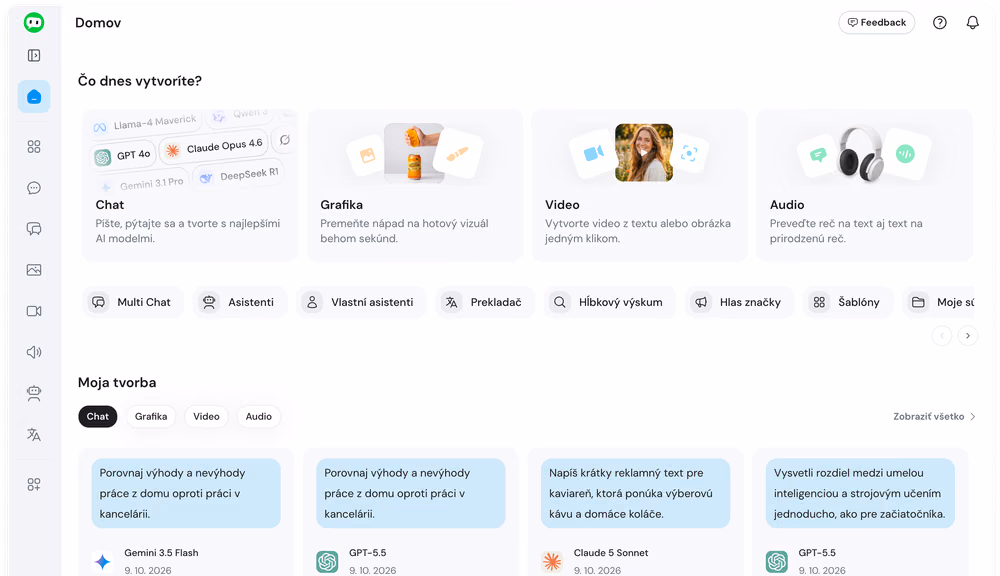Open the Video card
This screenshot has height=576, width=1000.
639,185
